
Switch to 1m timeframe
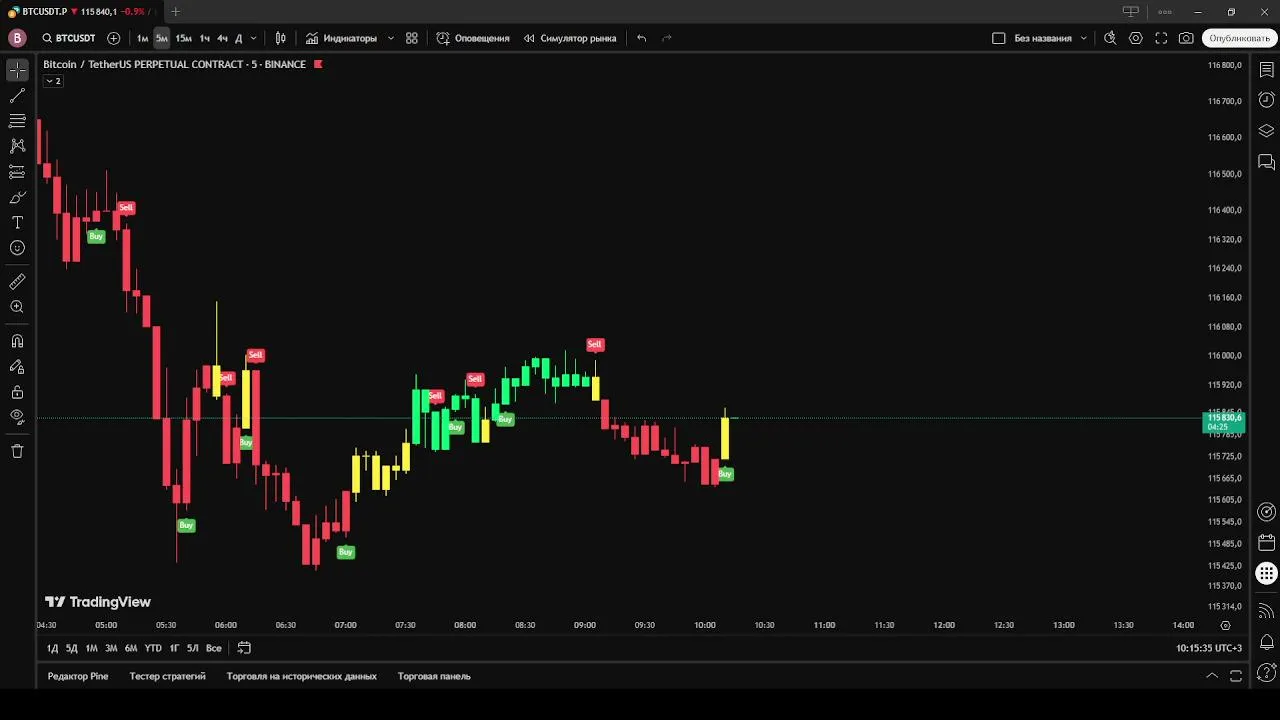coord(142,38)
